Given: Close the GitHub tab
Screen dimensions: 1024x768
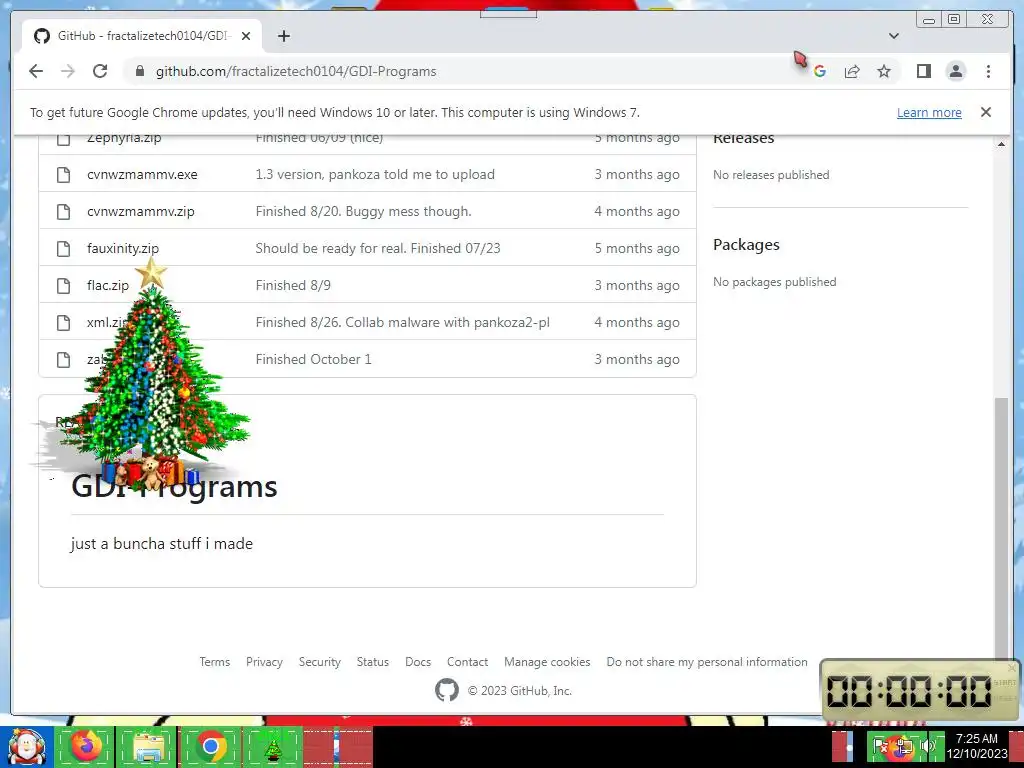Looking at the screenshot, I should (x=246, y=36).
